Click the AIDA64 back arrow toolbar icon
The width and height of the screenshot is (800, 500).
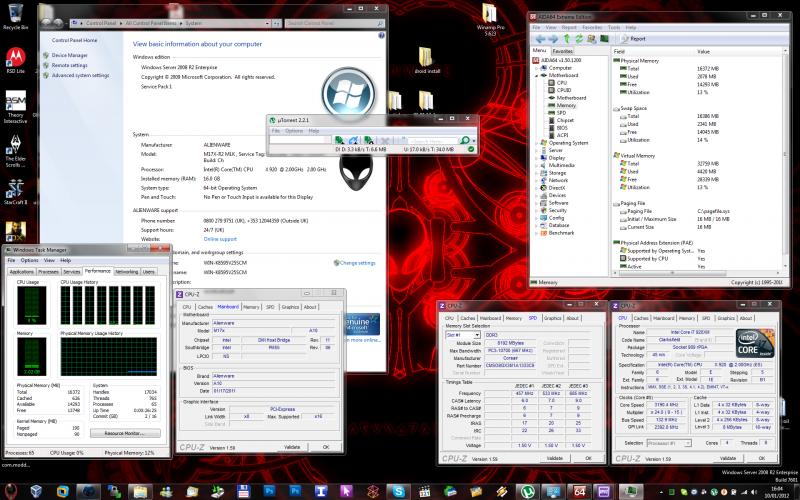point(540,39)
